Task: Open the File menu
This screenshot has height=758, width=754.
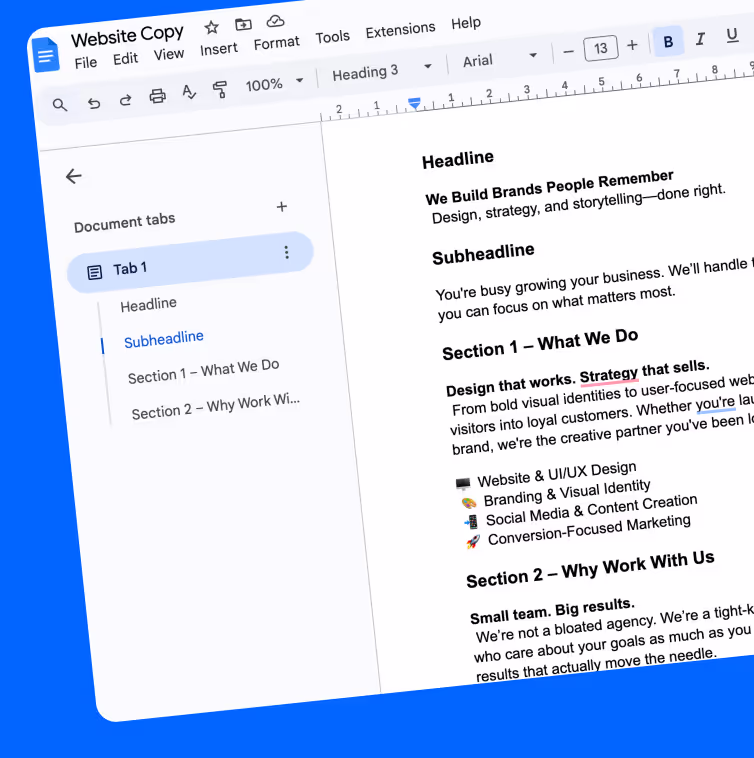Action: click(x=86, y=63)
